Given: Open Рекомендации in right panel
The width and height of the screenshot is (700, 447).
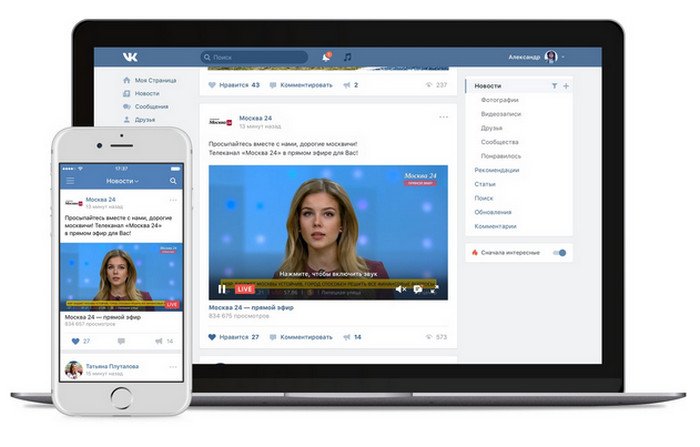Looking at the screenshot, I should (x=496, y=170).
